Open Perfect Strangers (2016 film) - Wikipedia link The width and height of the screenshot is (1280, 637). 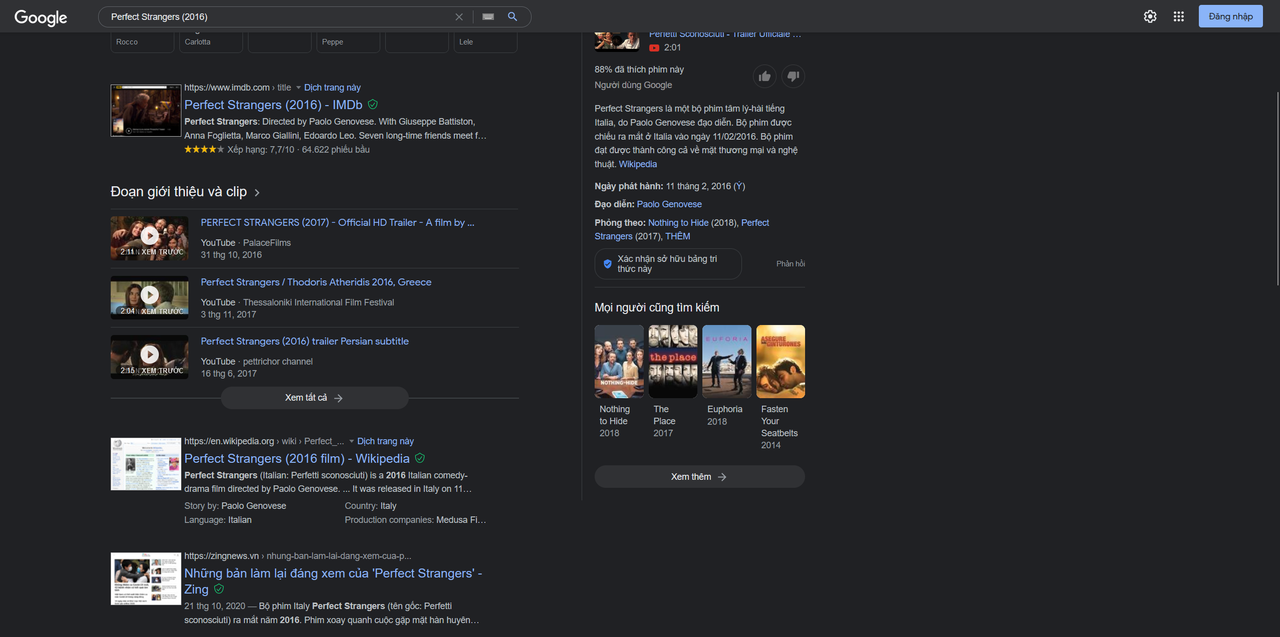click(297, 458)
